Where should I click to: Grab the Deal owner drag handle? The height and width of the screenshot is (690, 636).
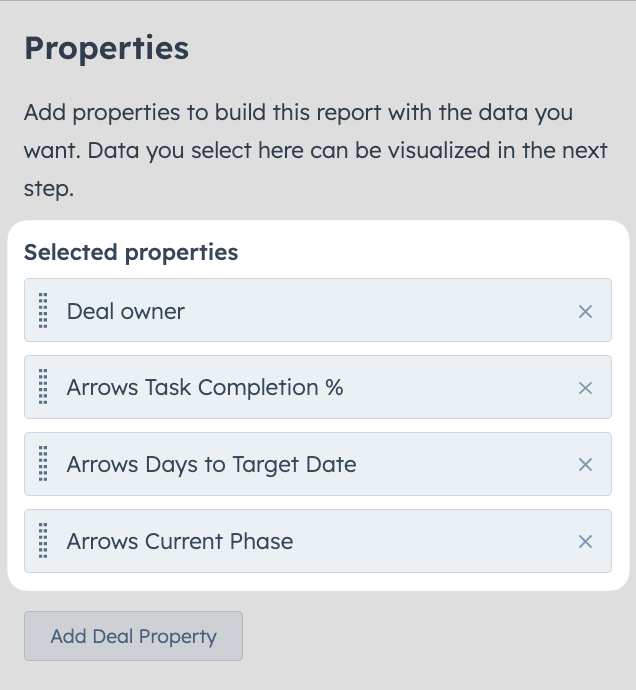tap(43, 310)
